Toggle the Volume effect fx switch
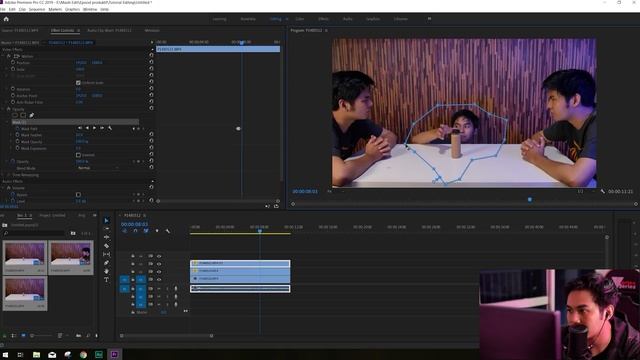Viewport: 640px width, 360px height. [9, 188]
